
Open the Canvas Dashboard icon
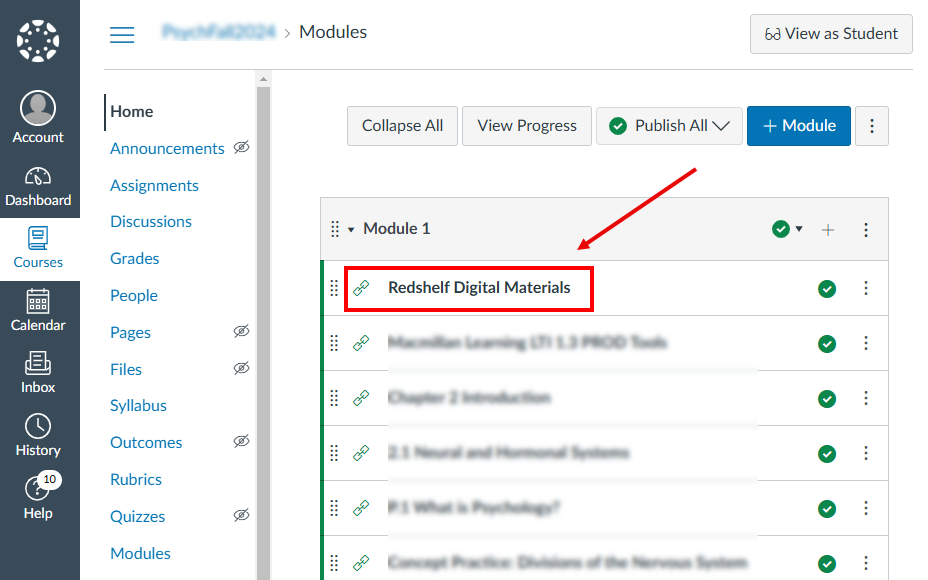(38, 179)
